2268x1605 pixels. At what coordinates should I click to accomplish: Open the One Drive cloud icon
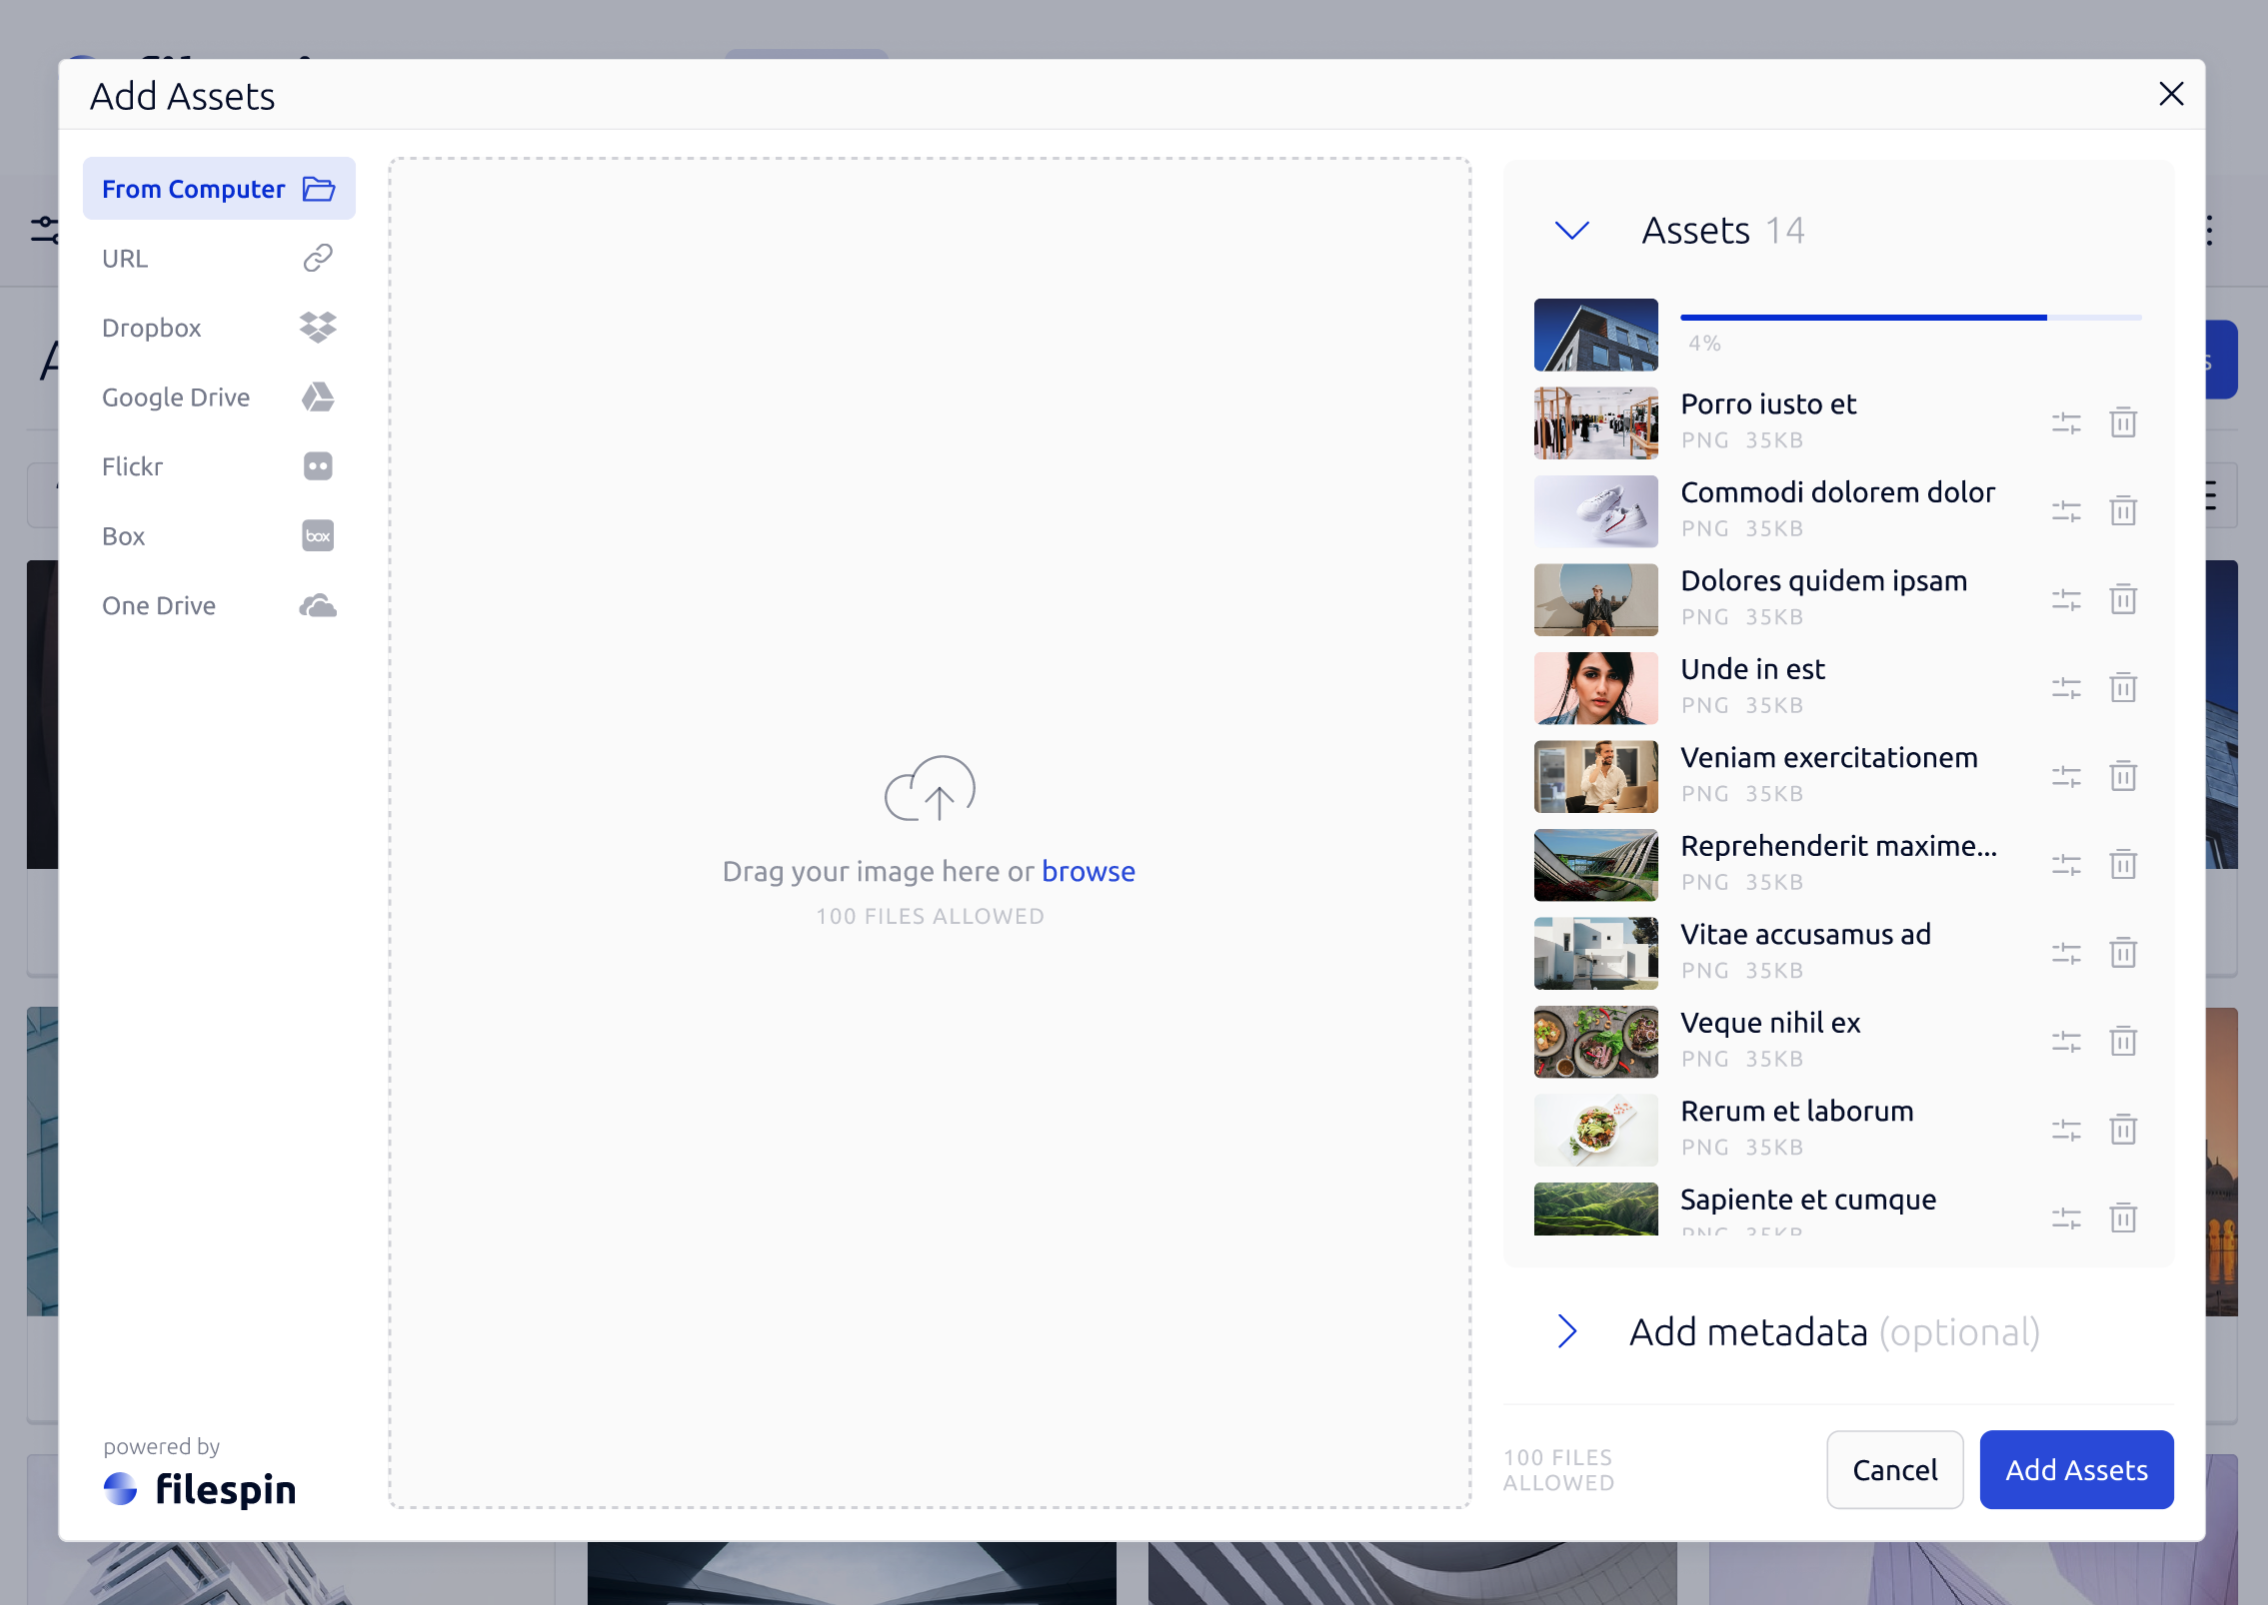coord(316,605)
